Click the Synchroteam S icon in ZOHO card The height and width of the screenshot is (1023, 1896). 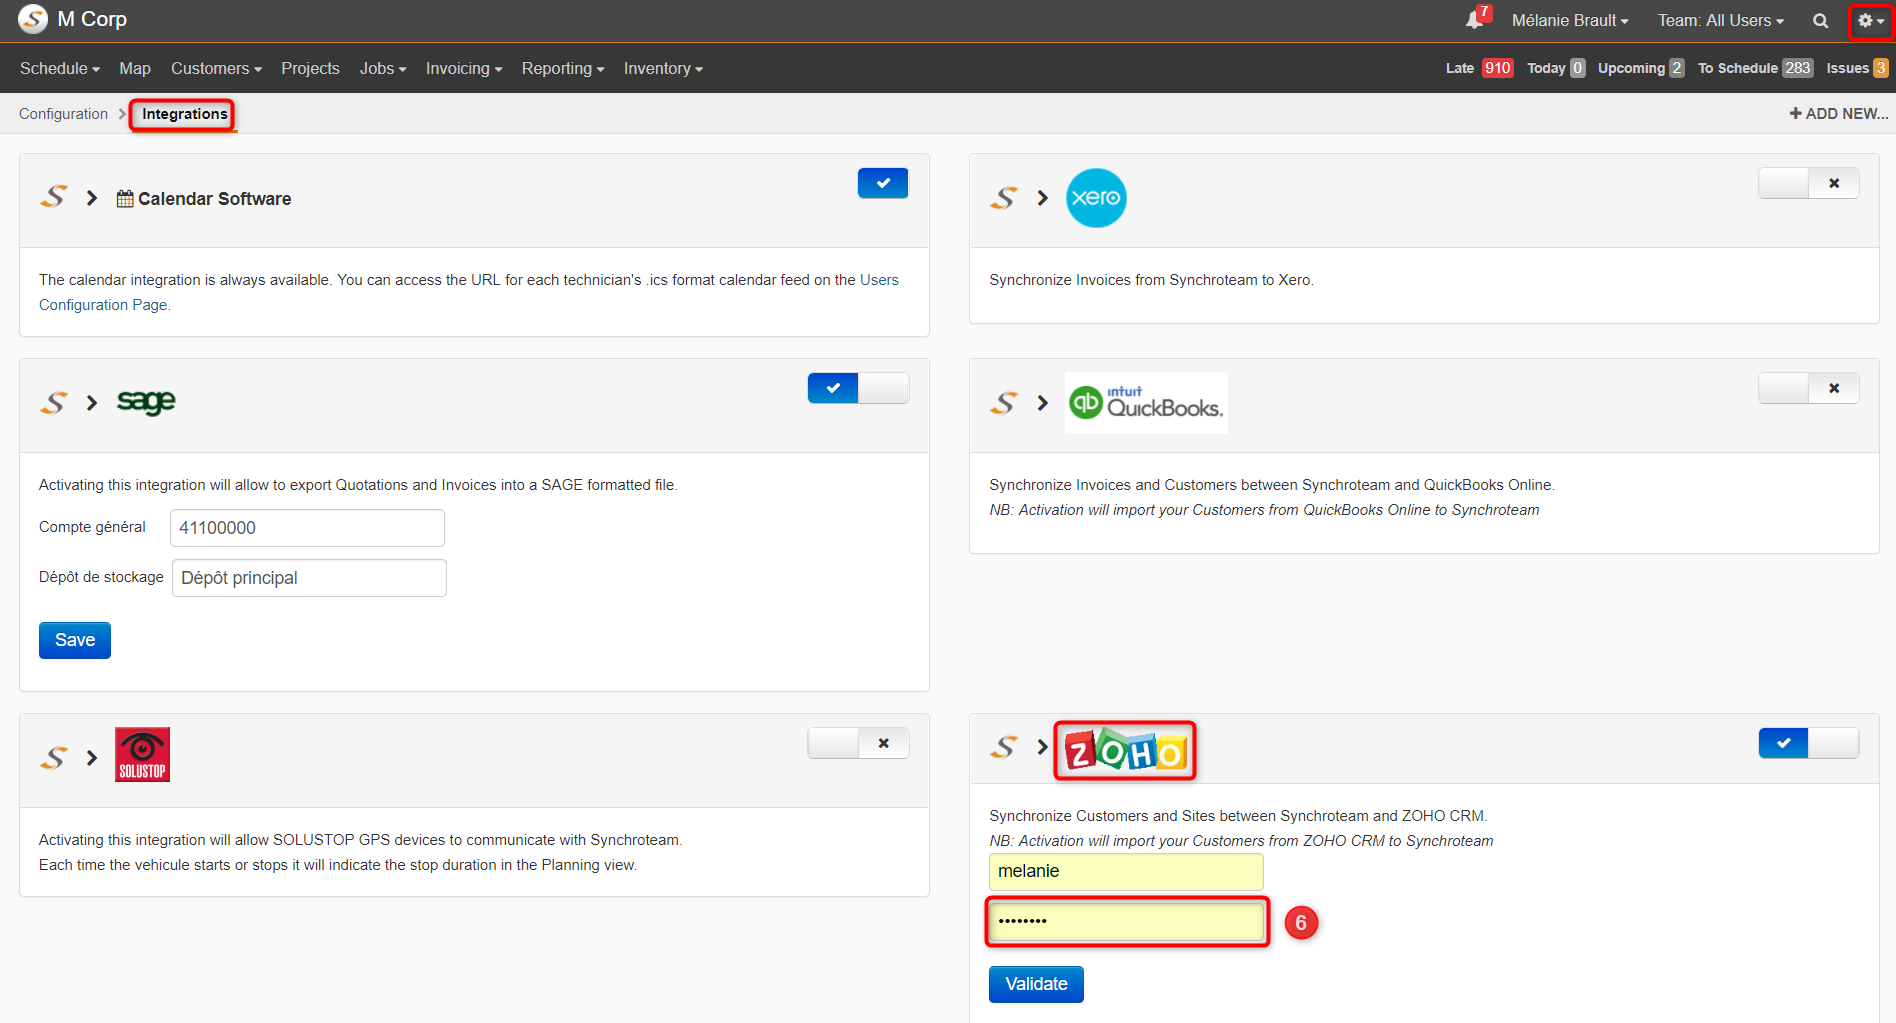coord(1004,746)
